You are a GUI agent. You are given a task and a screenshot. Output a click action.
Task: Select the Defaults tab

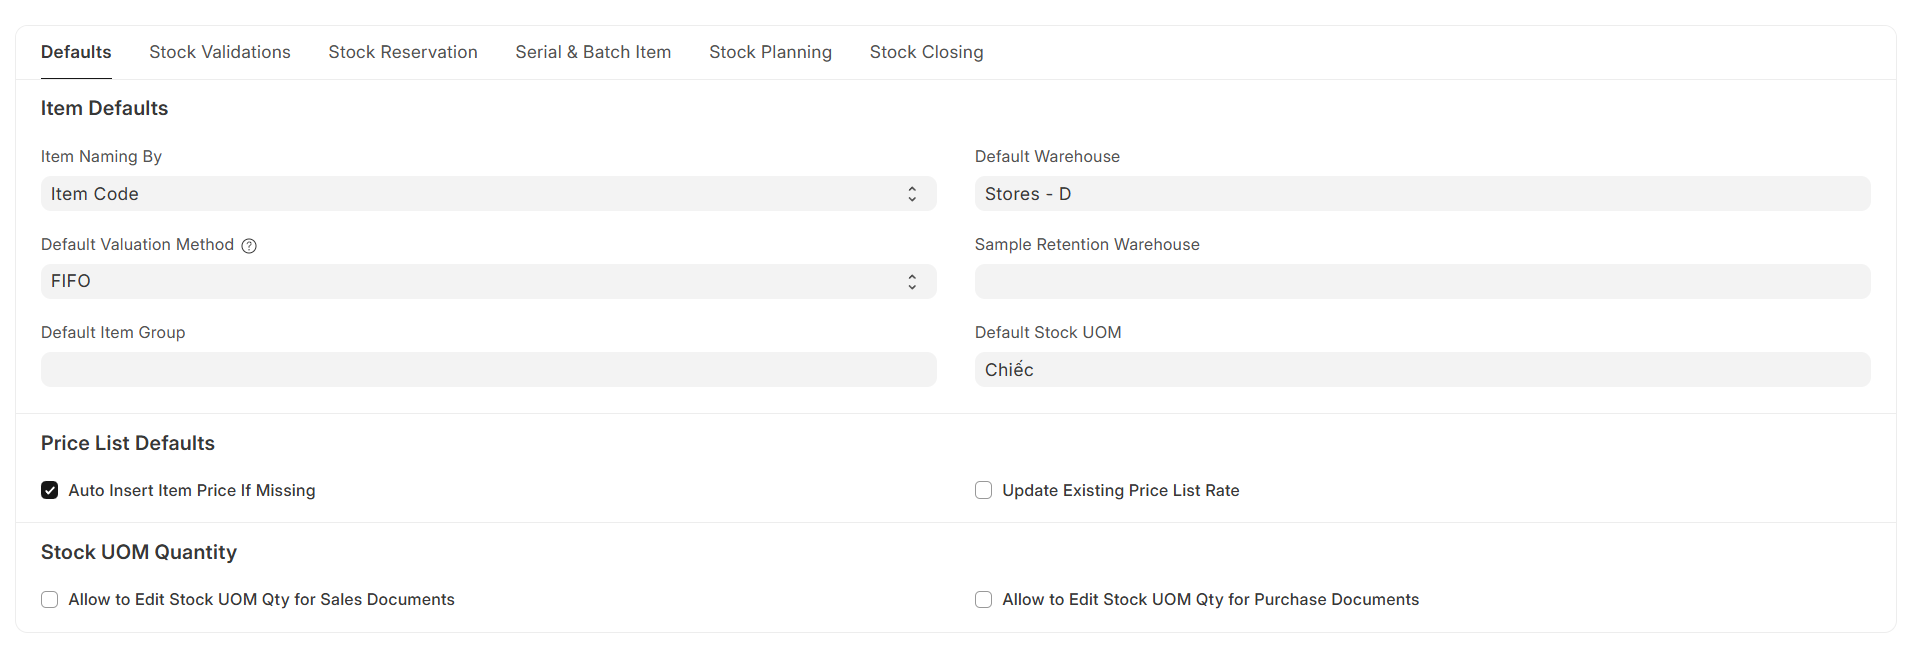pos(75,51)
